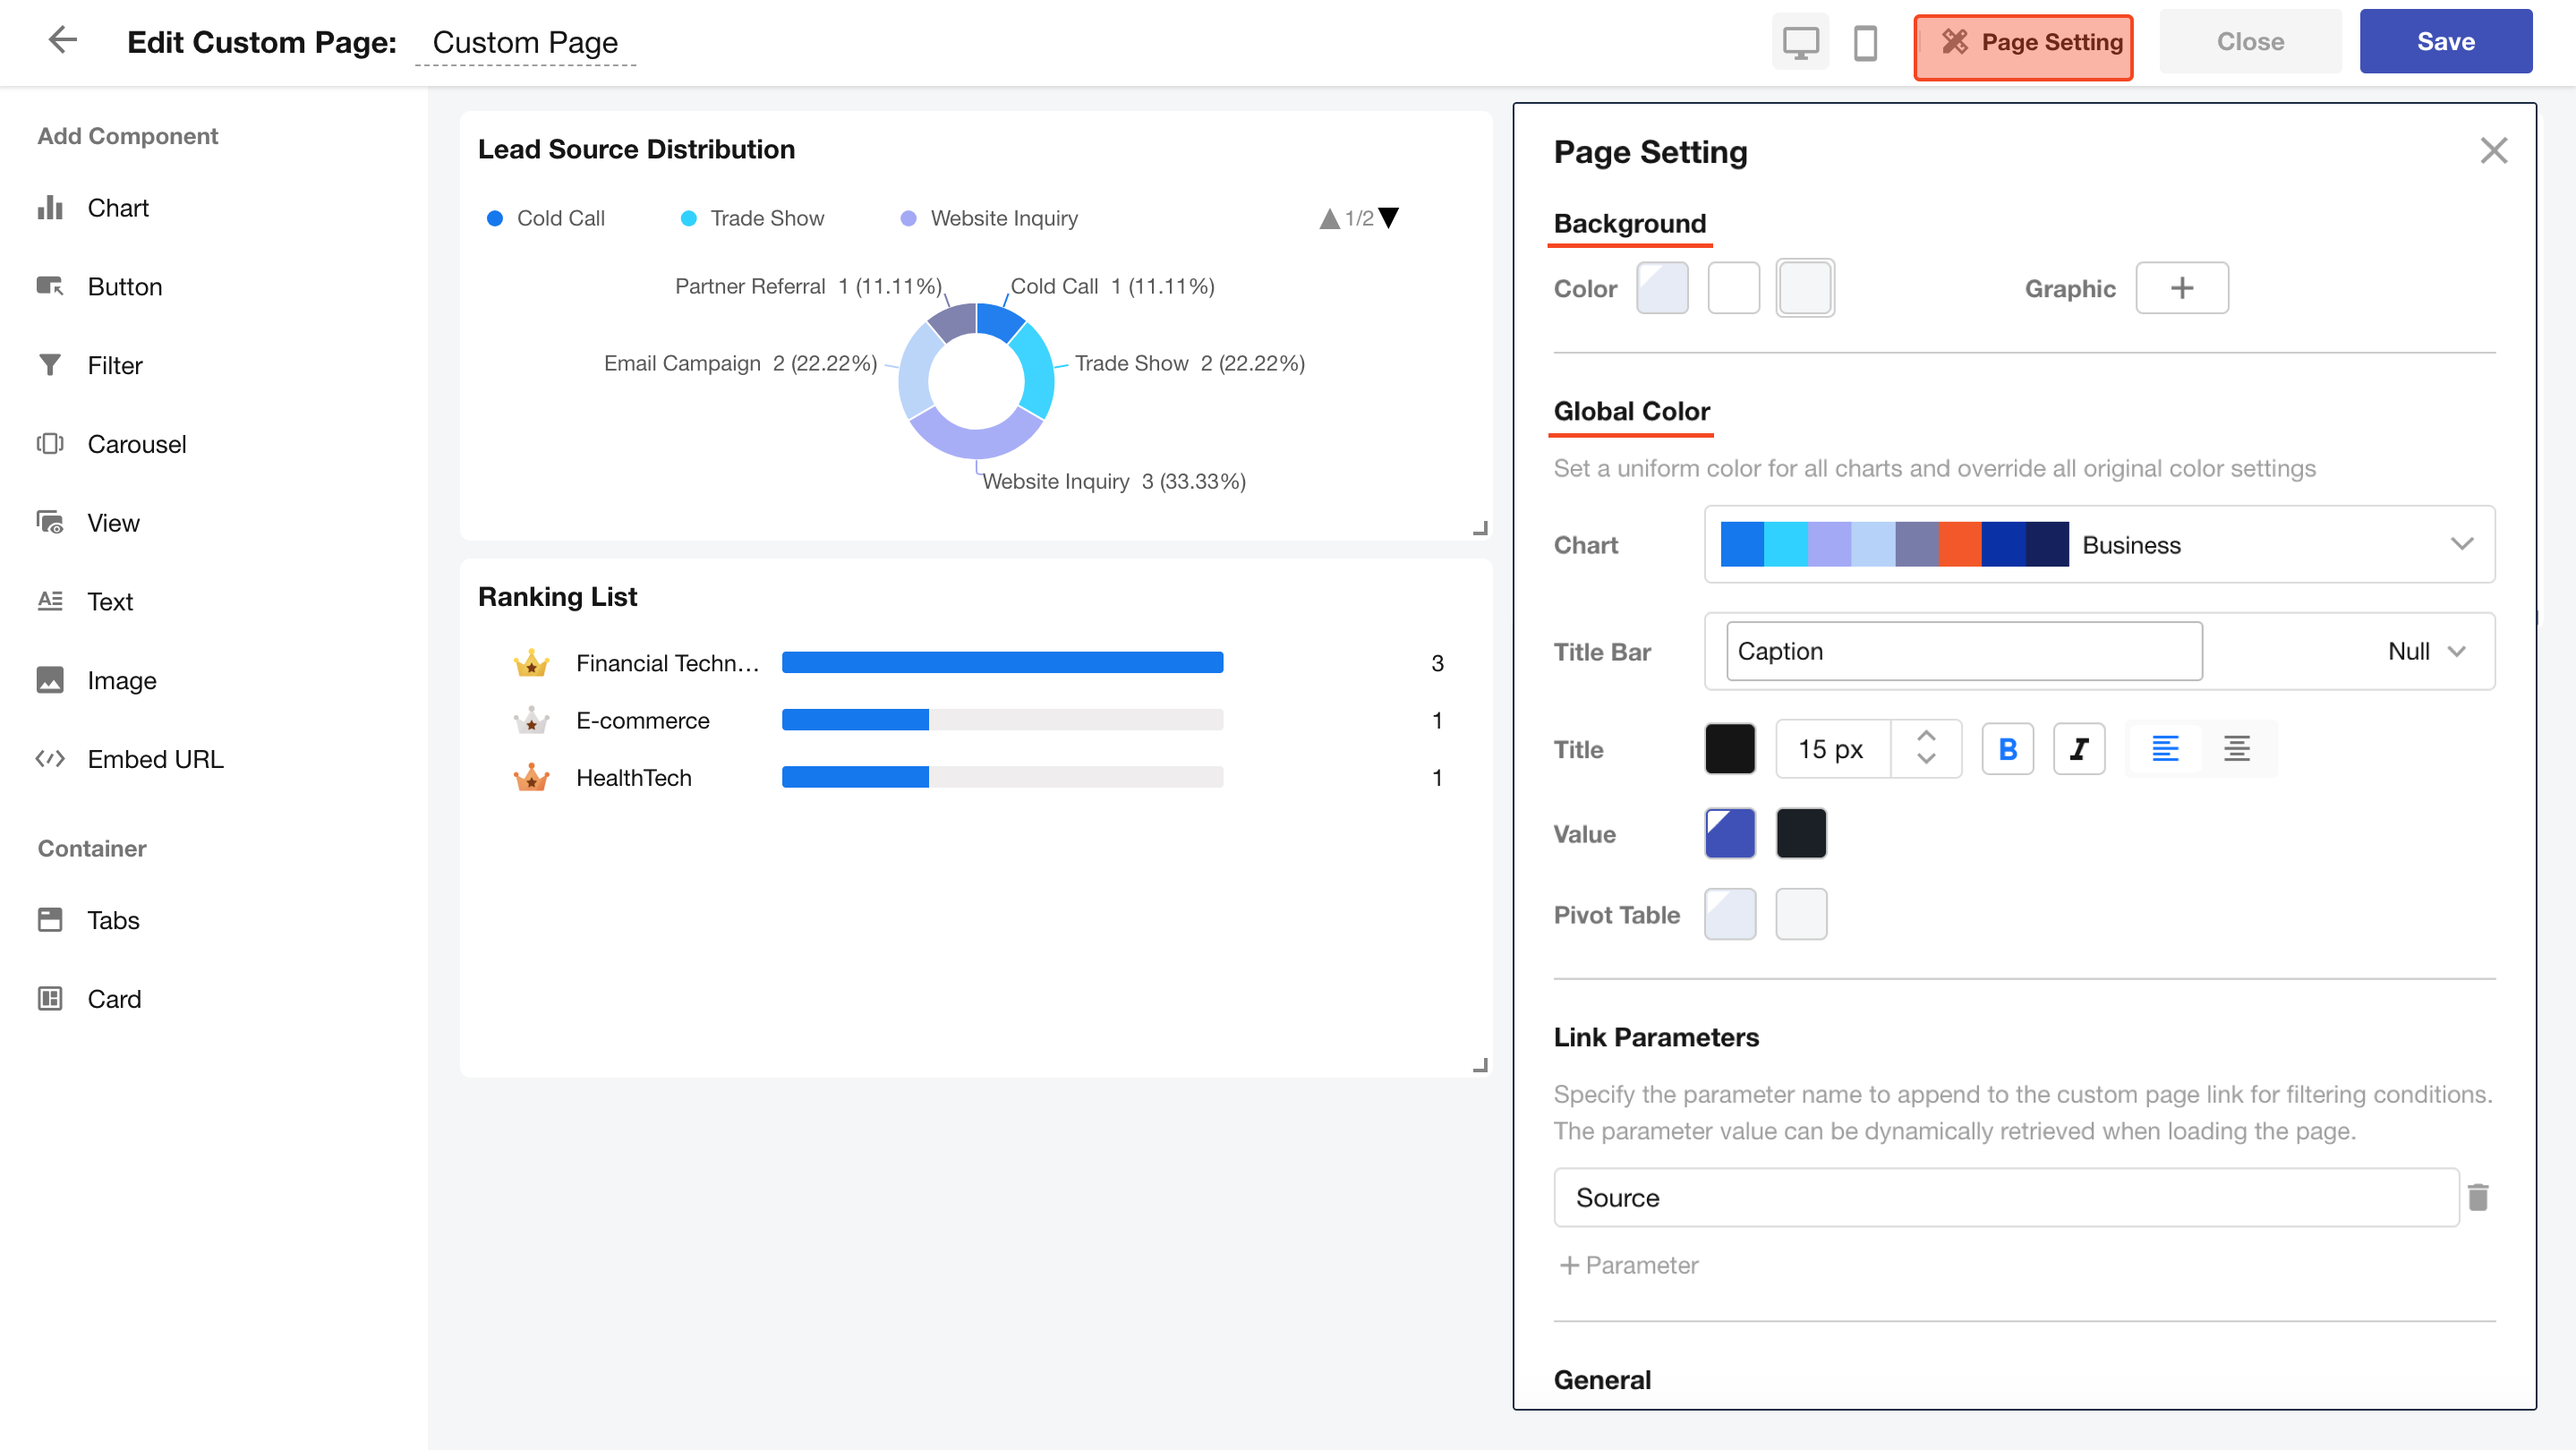Open the Null title bar dropdown

click(2426, 651)
